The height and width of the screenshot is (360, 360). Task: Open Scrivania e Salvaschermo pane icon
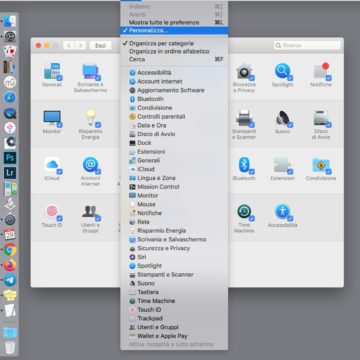90,72
